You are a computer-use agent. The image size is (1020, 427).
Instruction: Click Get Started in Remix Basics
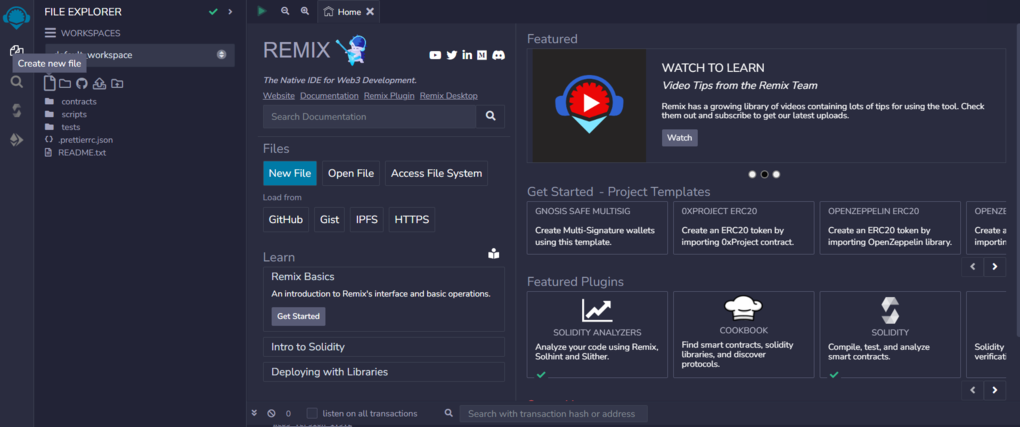click(x=299, y=316)
